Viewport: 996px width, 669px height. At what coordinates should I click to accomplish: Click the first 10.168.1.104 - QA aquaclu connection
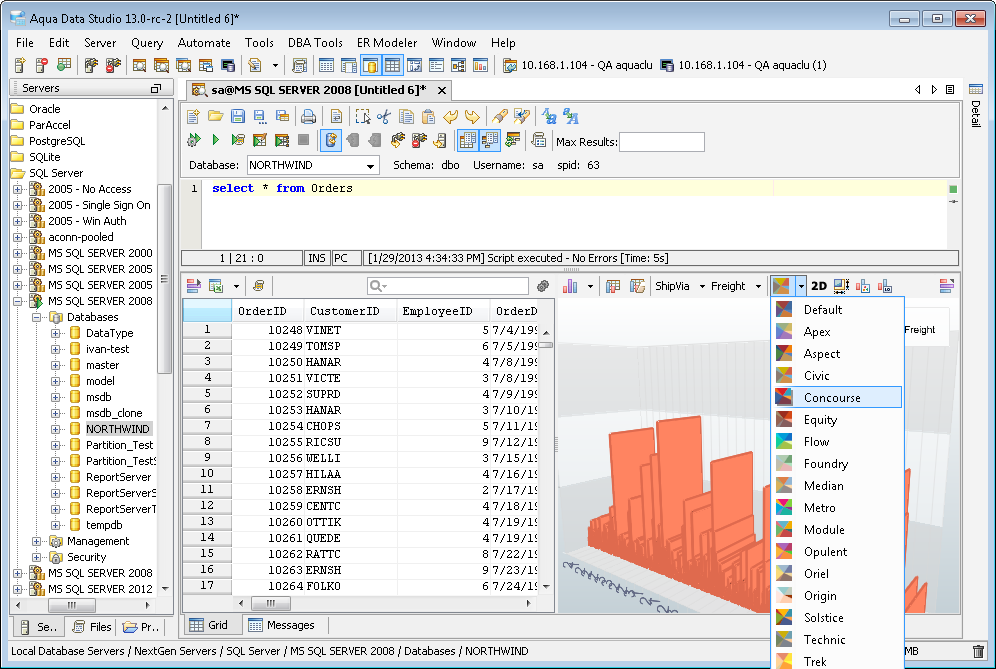pos(577,65)
